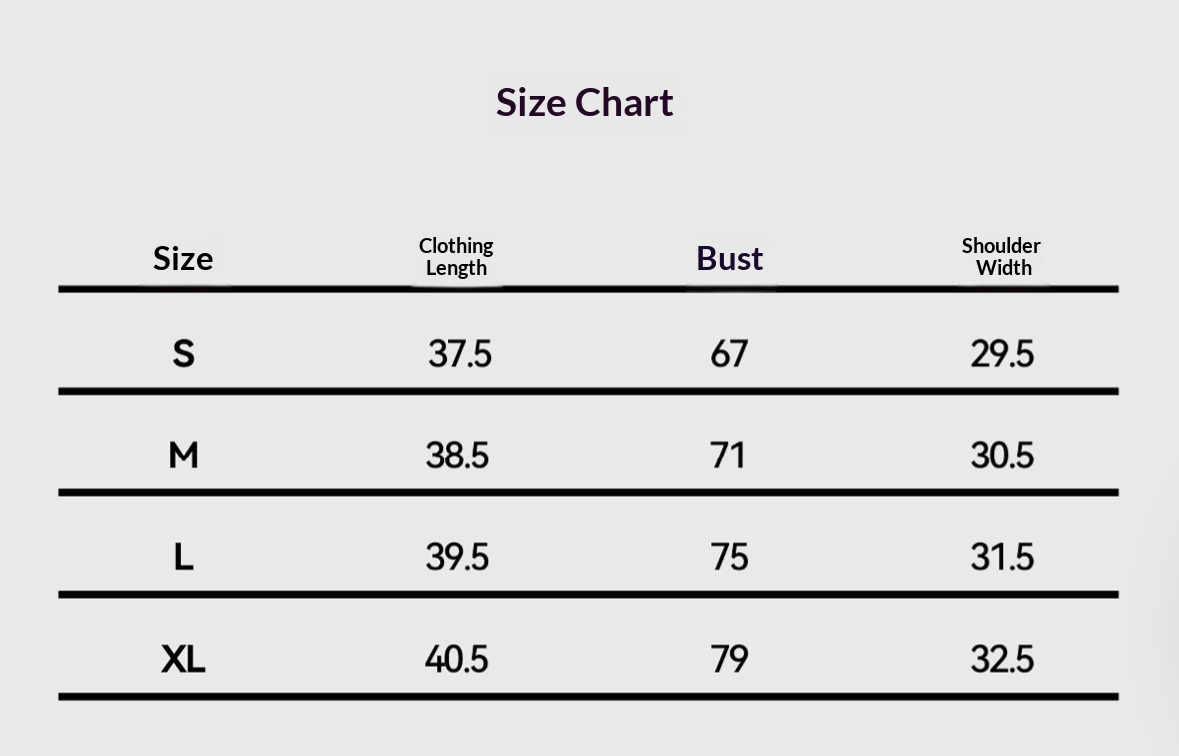
Task: Select the Size column header
Action: (x=183, y=259)
